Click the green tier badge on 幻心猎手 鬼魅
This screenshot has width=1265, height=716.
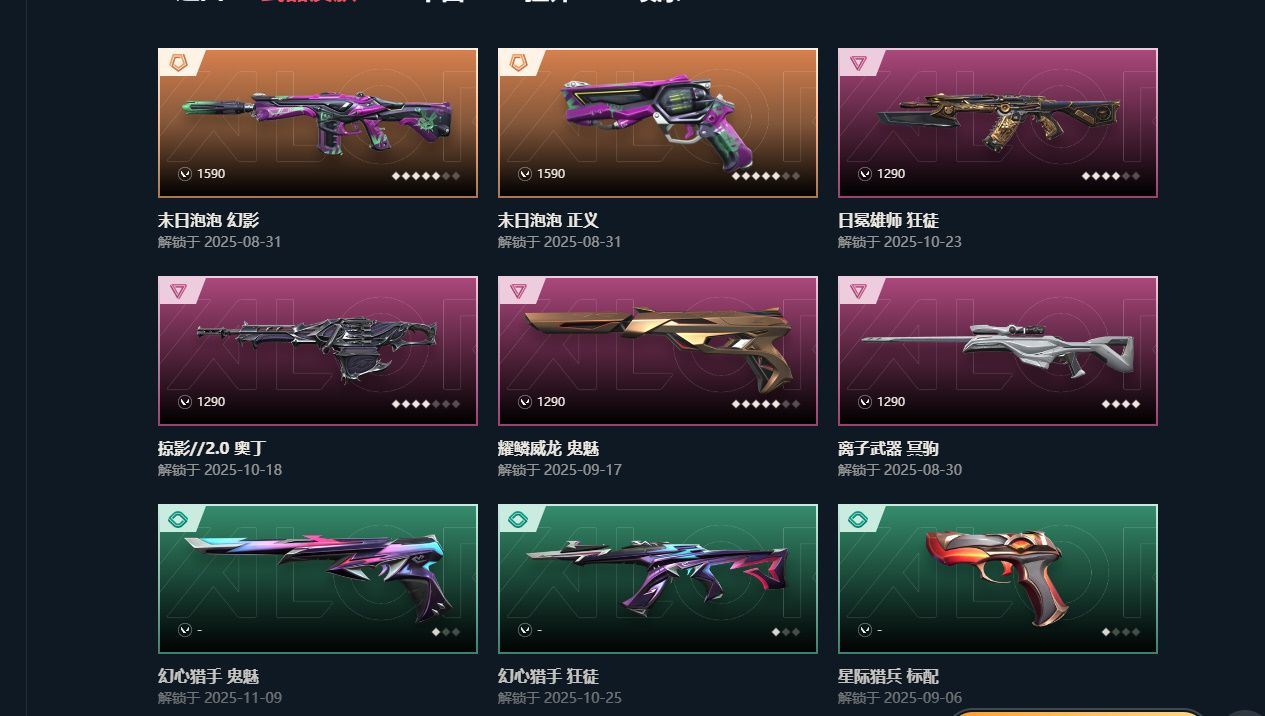pos(178,519)
